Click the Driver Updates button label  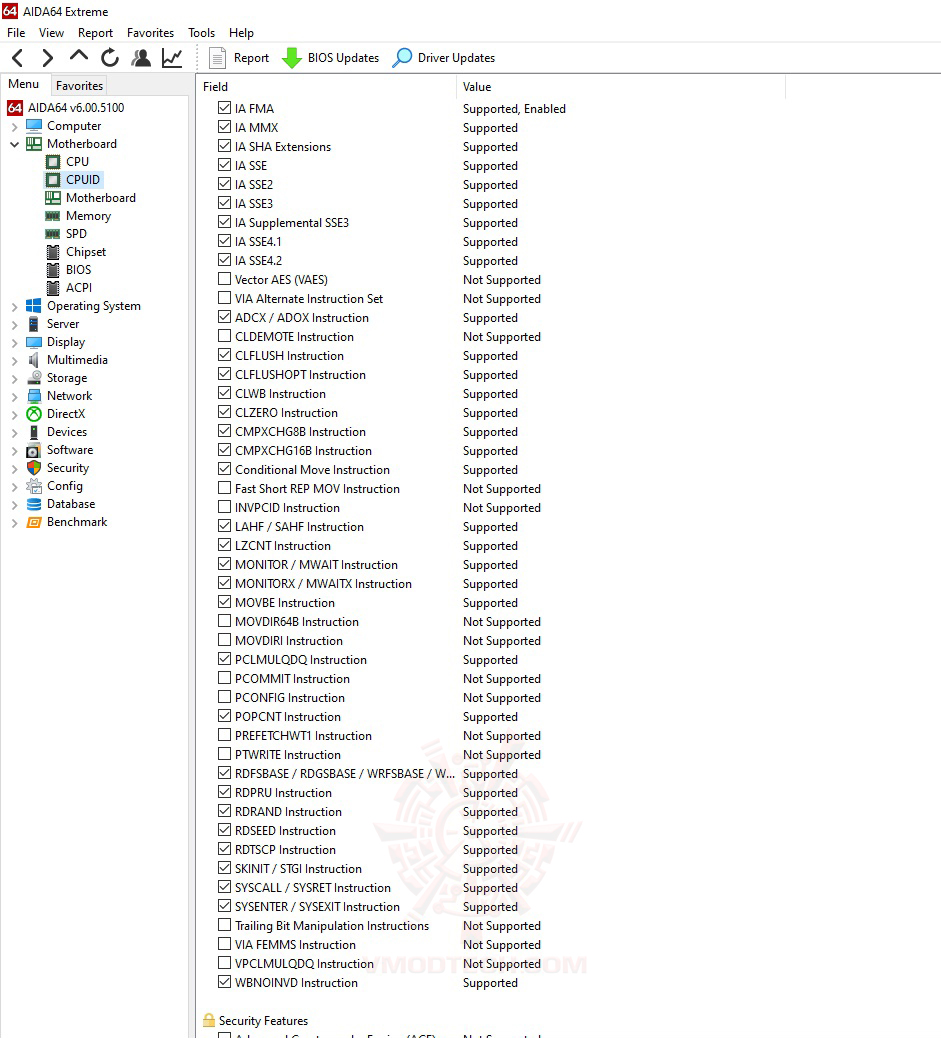tap(456, 58)
